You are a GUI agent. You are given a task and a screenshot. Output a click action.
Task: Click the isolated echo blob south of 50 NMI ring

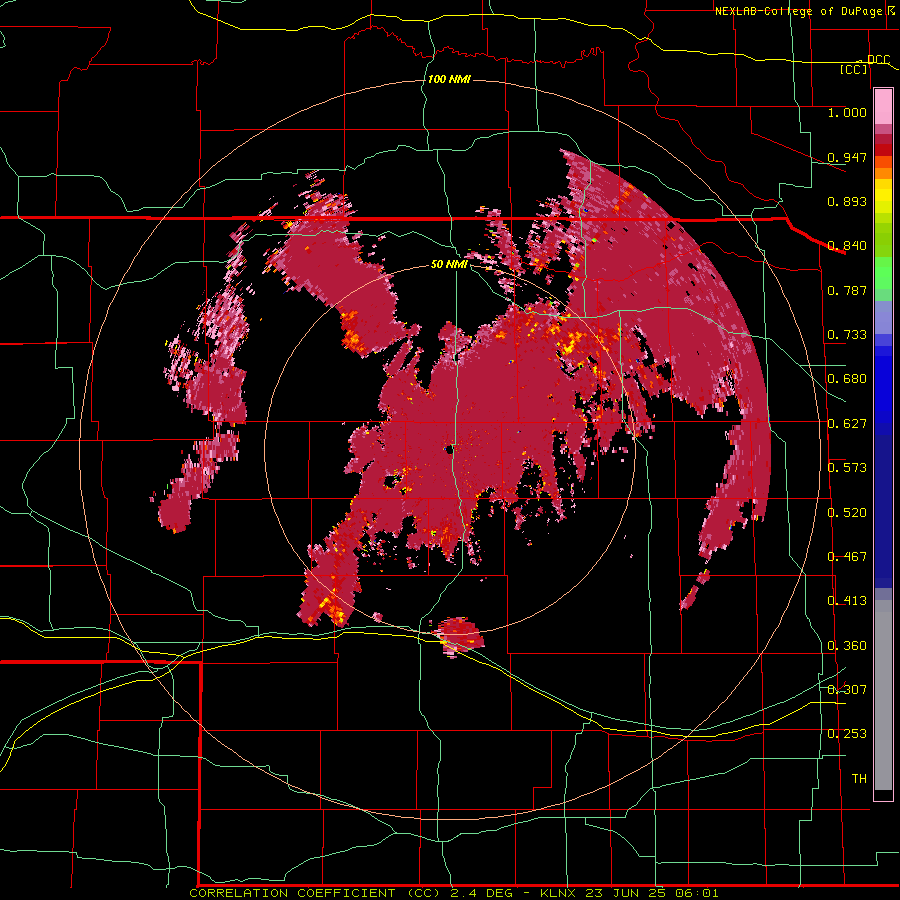[458, 635]
